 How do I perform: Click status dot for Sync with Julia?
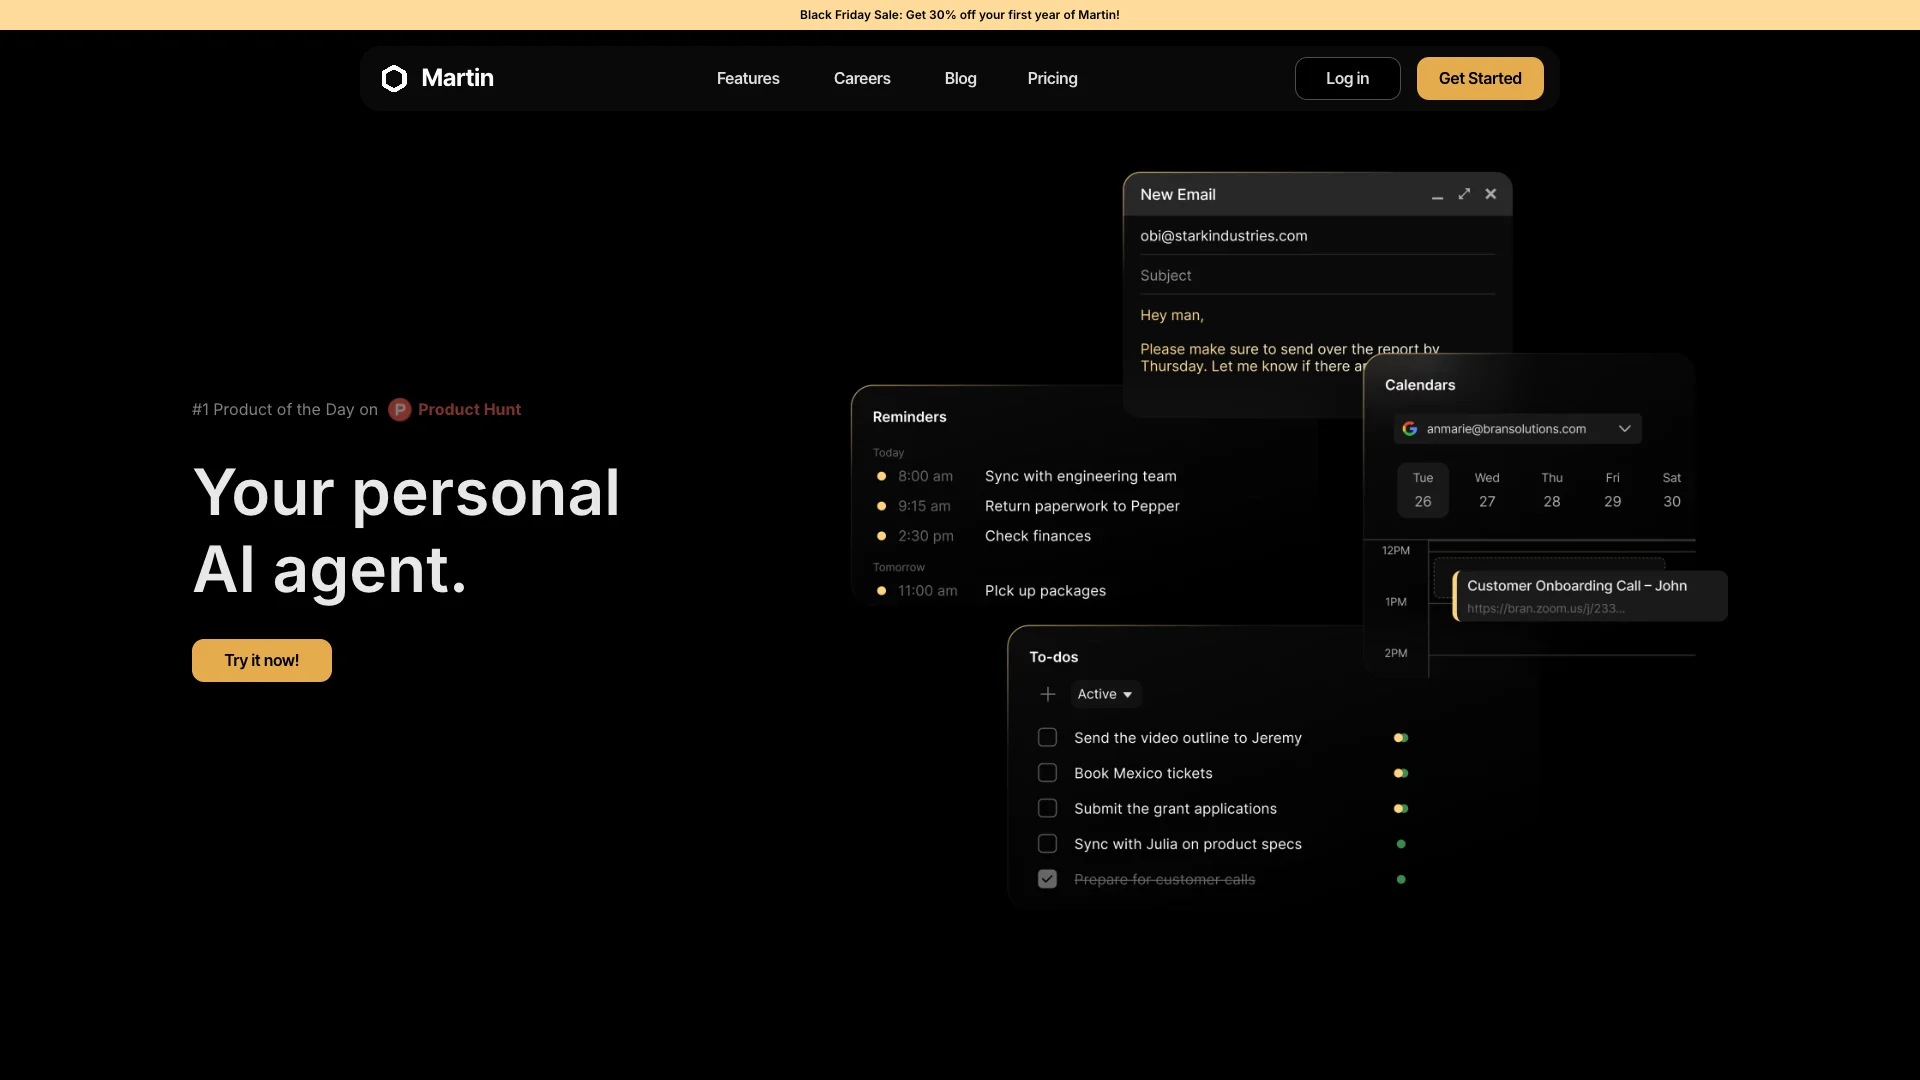pos(1401,844)
